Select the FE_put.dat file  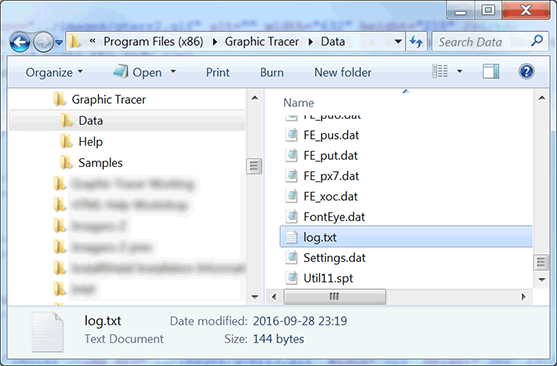330,156
